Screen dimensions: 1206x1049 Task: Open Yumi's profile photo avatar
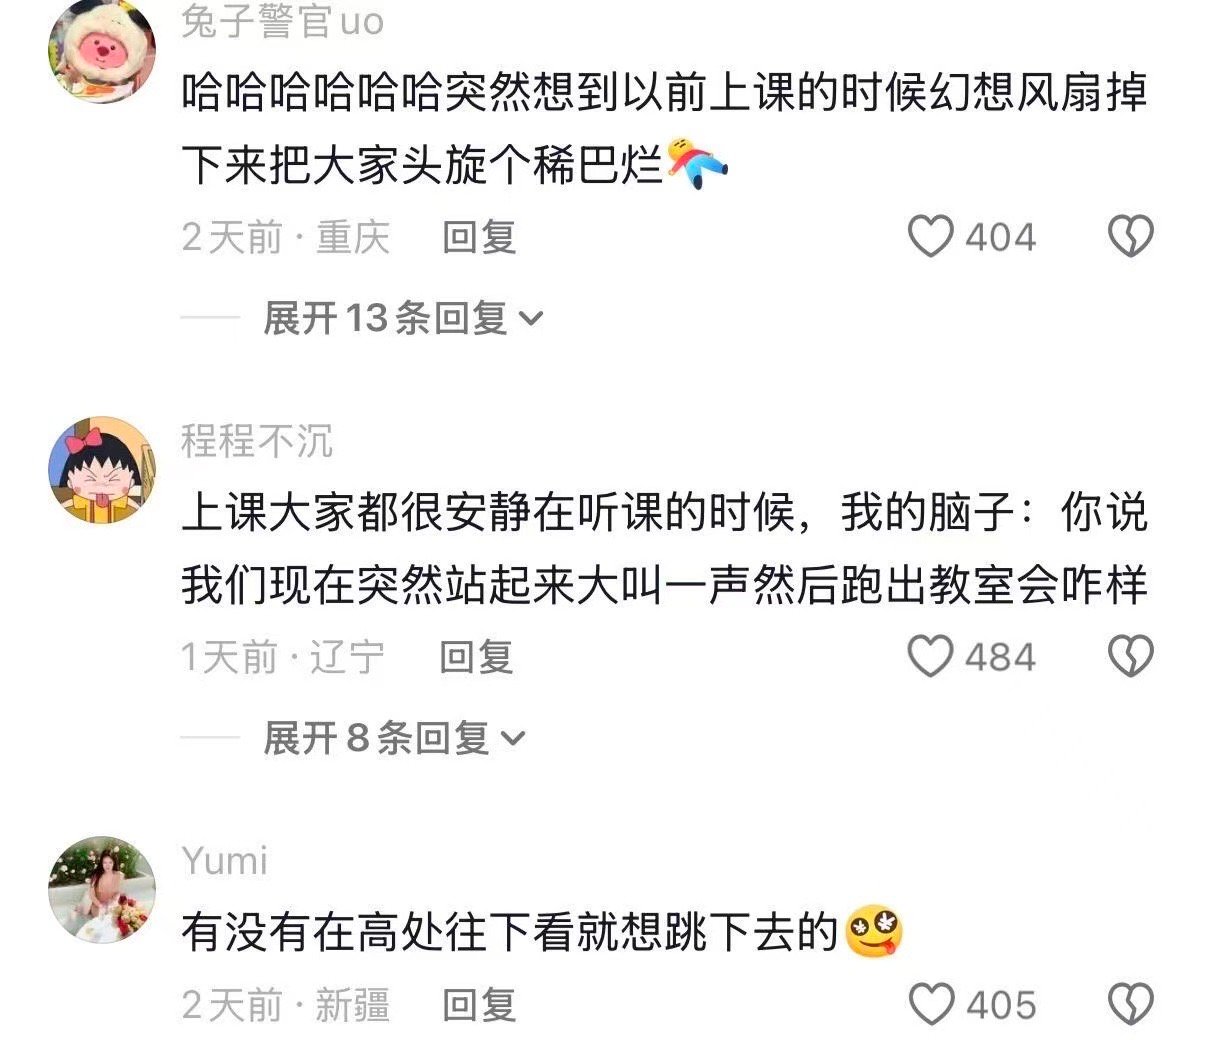point(102,890)
